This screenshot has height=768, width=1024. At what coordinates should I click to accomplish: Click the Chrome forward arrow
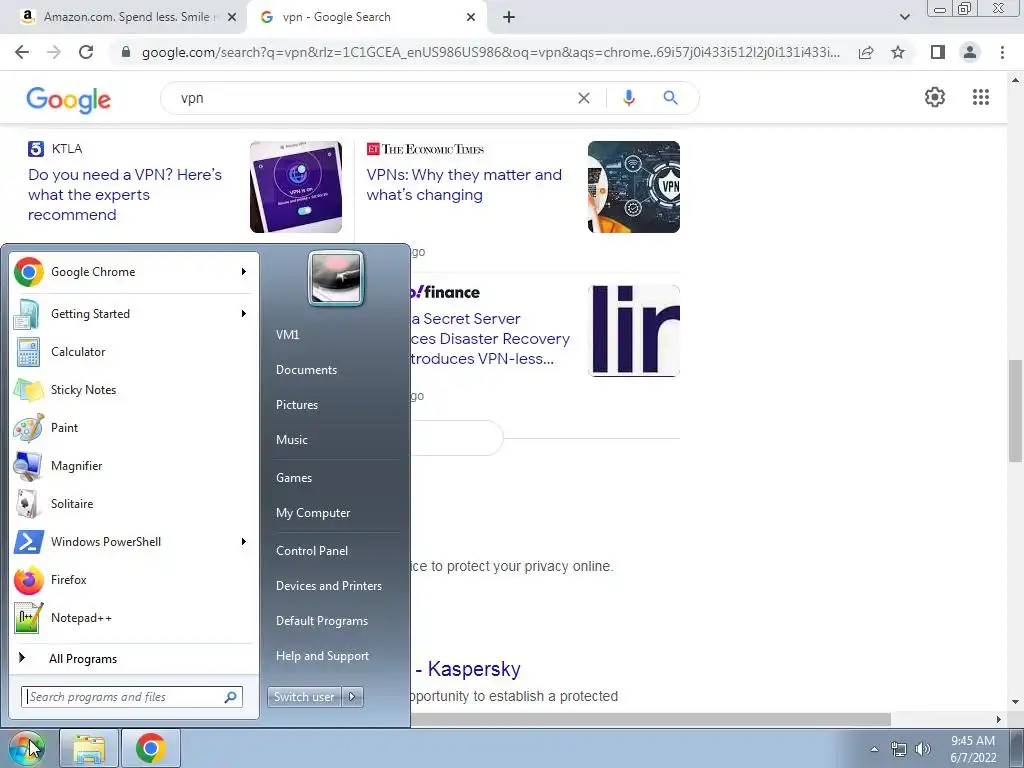pos(54,52)
